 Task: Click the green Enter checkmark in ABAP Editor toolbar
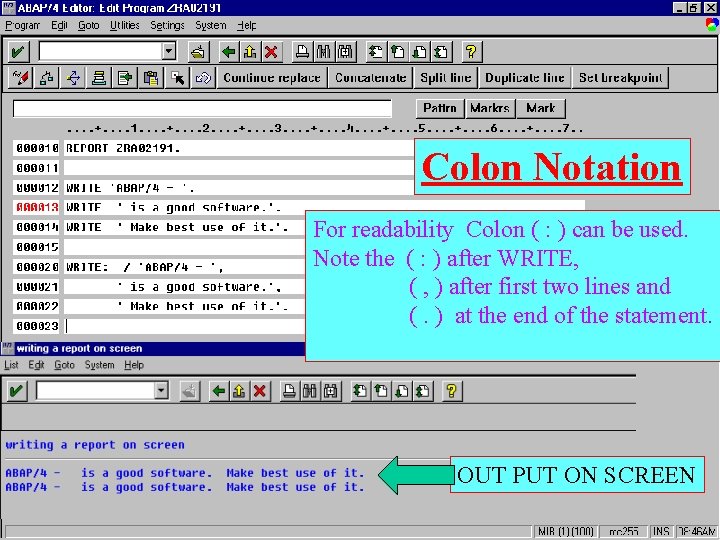pyautogui.click(x=18, y=51)
